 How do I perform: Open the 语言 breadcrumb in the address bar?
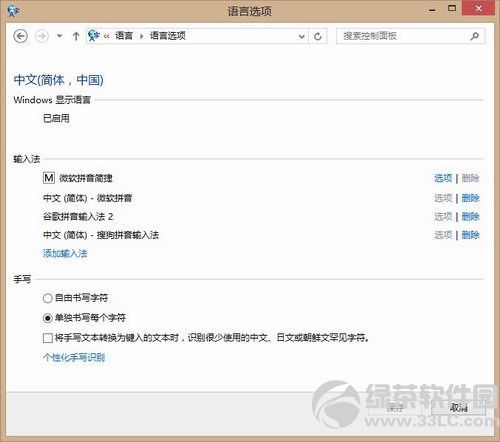click(124, 36)
